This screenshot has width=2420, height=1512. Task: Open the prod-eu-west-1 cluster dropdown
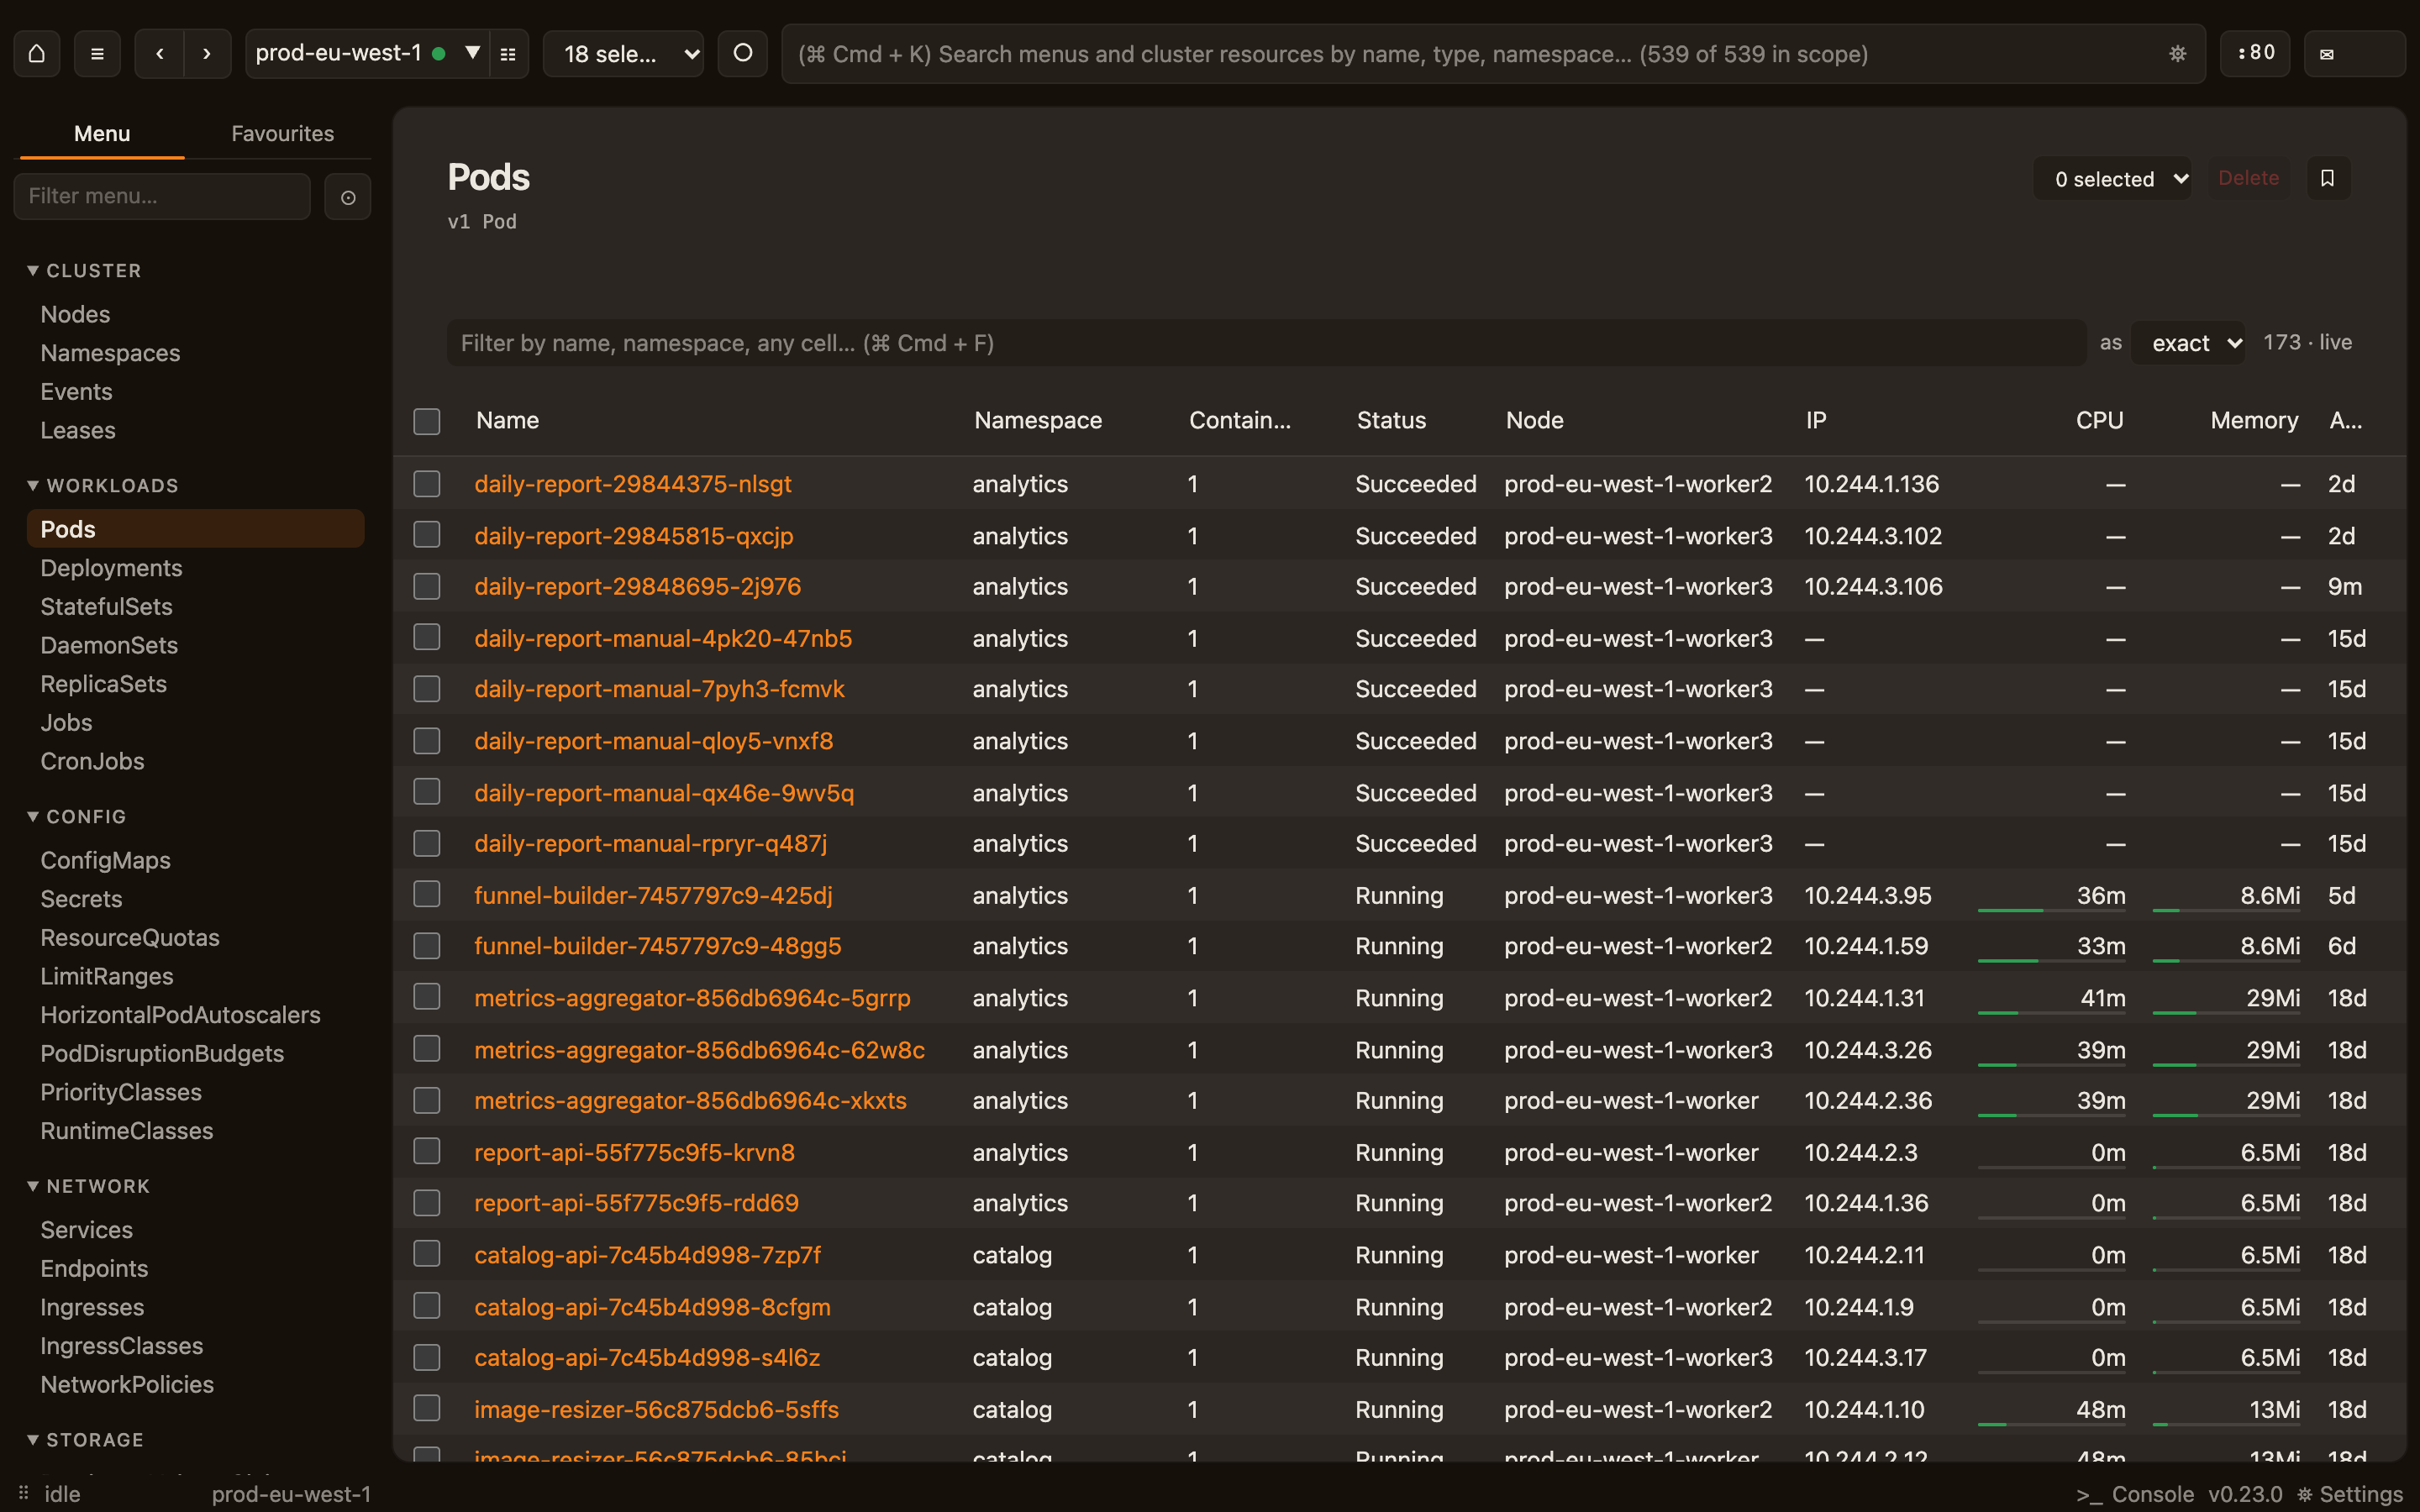pos(368,54)
